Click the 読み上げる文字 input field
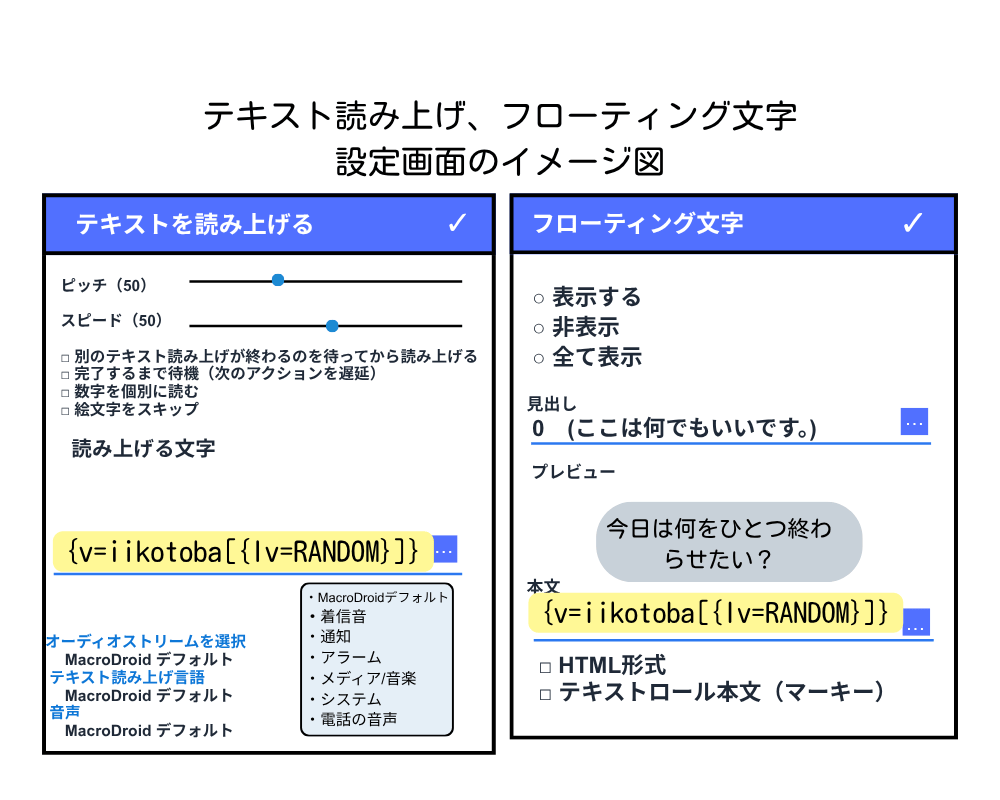The image size is (1000, 800). [x=243, y=551]
